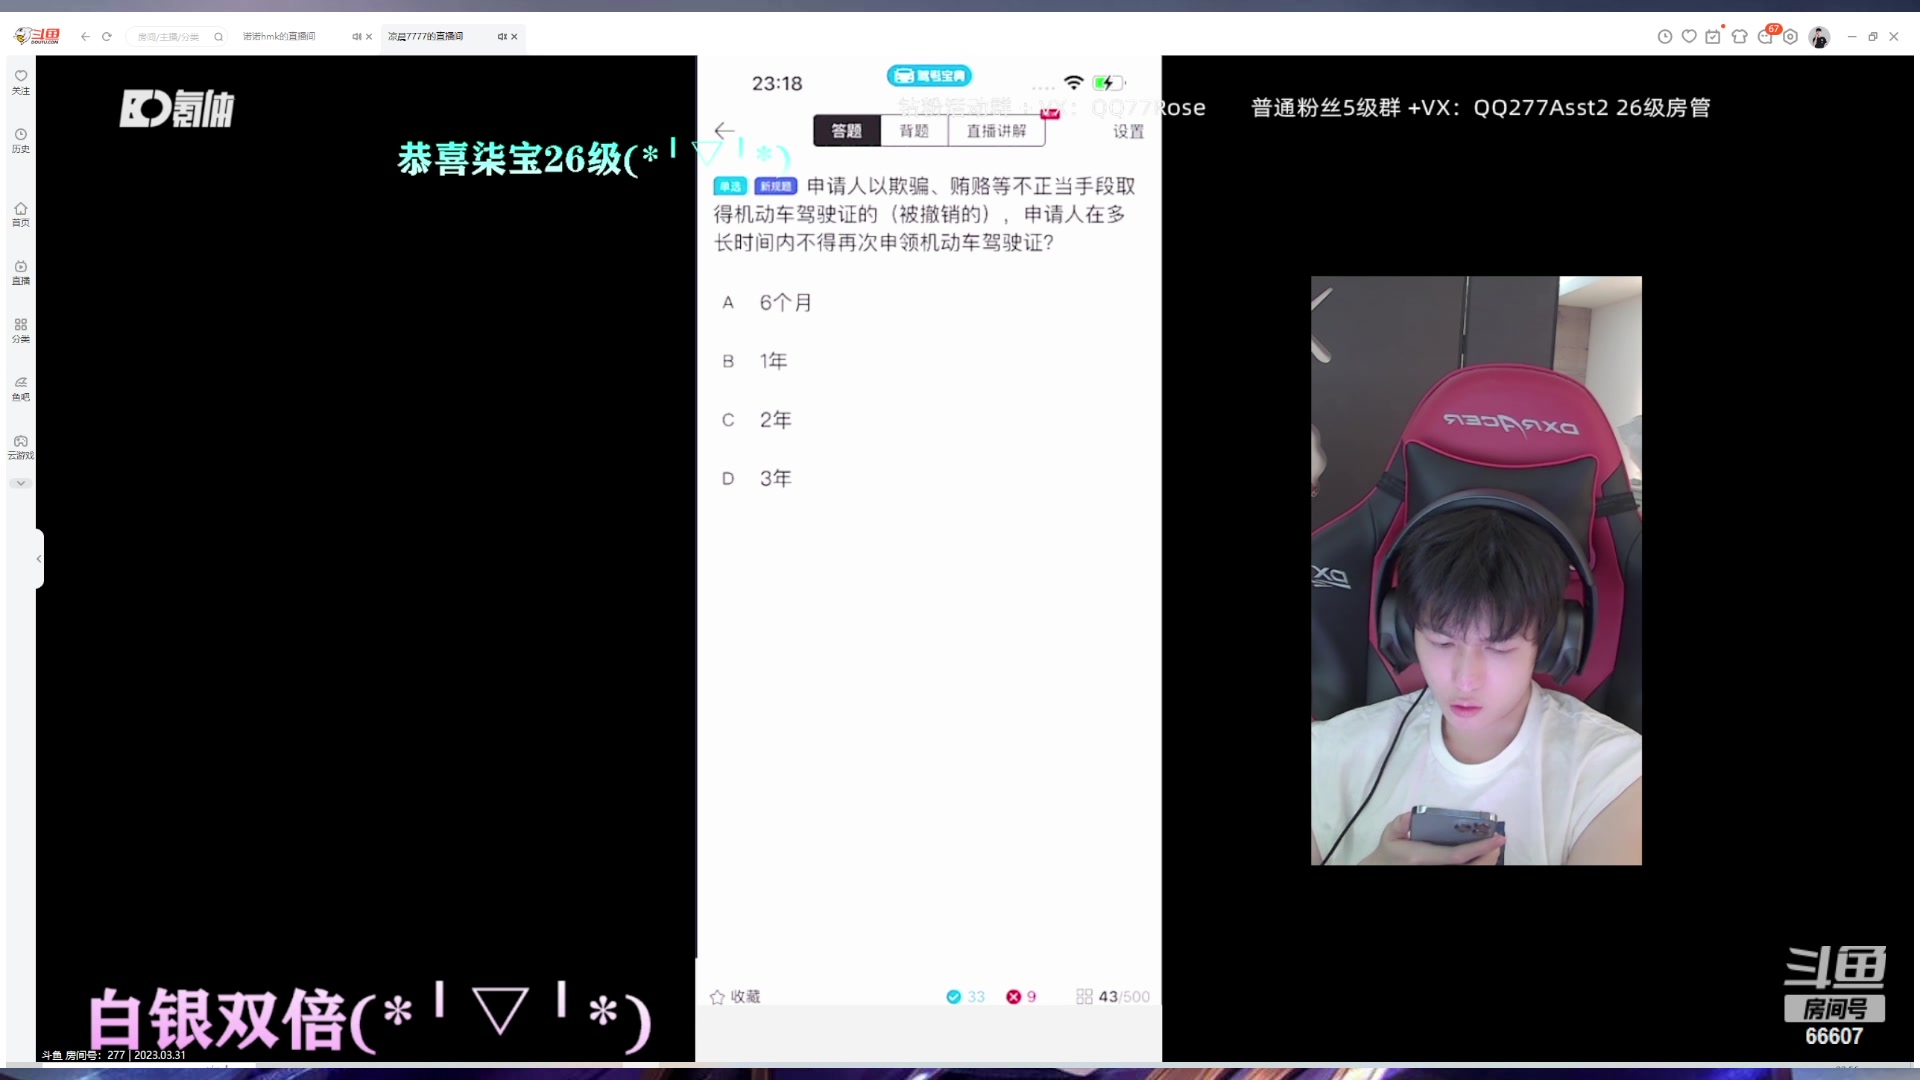Open question grid 43/500
This screenshot has height=1080, width=1920.
1113,997
